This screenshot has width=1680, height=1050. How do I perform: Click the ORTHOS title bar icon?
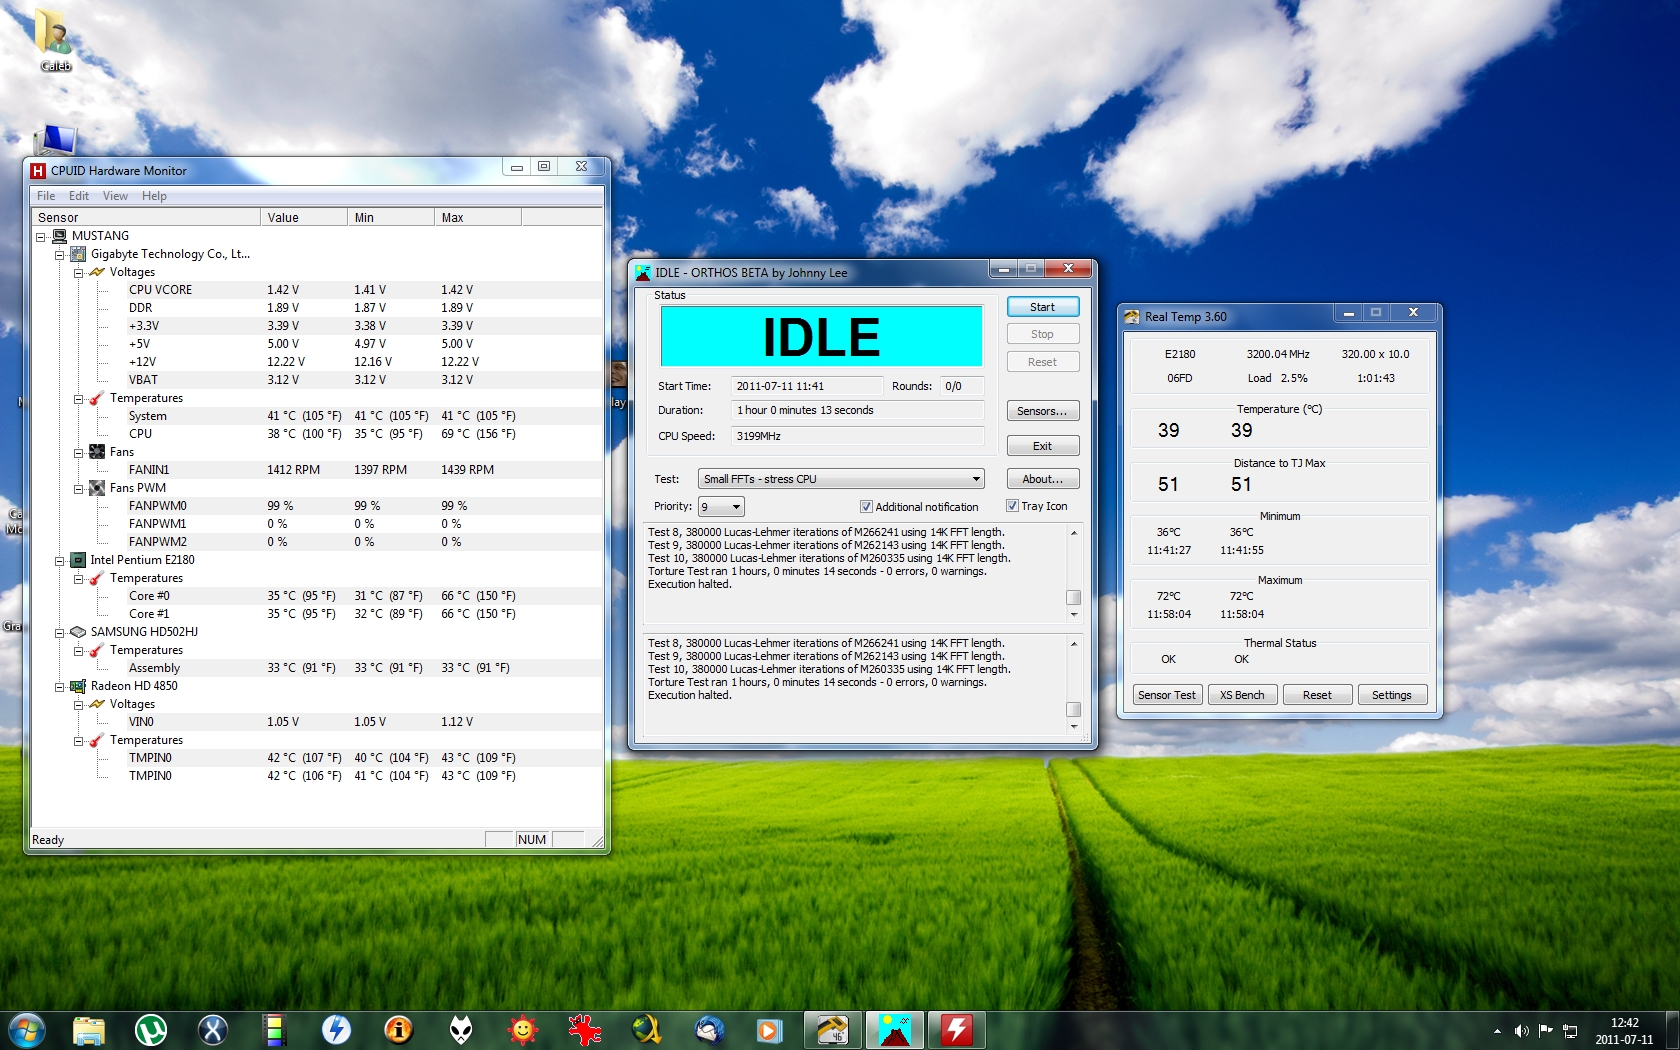(x=643, y=272)
